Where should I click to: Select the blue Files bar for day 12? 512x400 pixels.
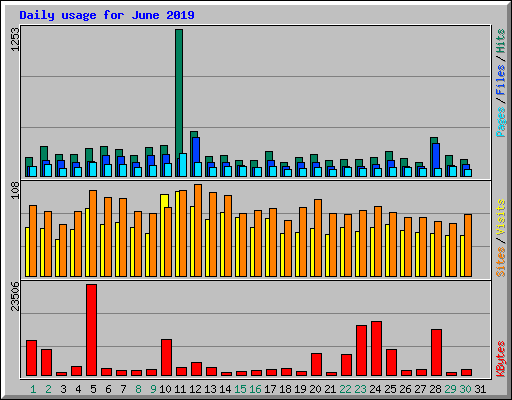tap(196, 150)
